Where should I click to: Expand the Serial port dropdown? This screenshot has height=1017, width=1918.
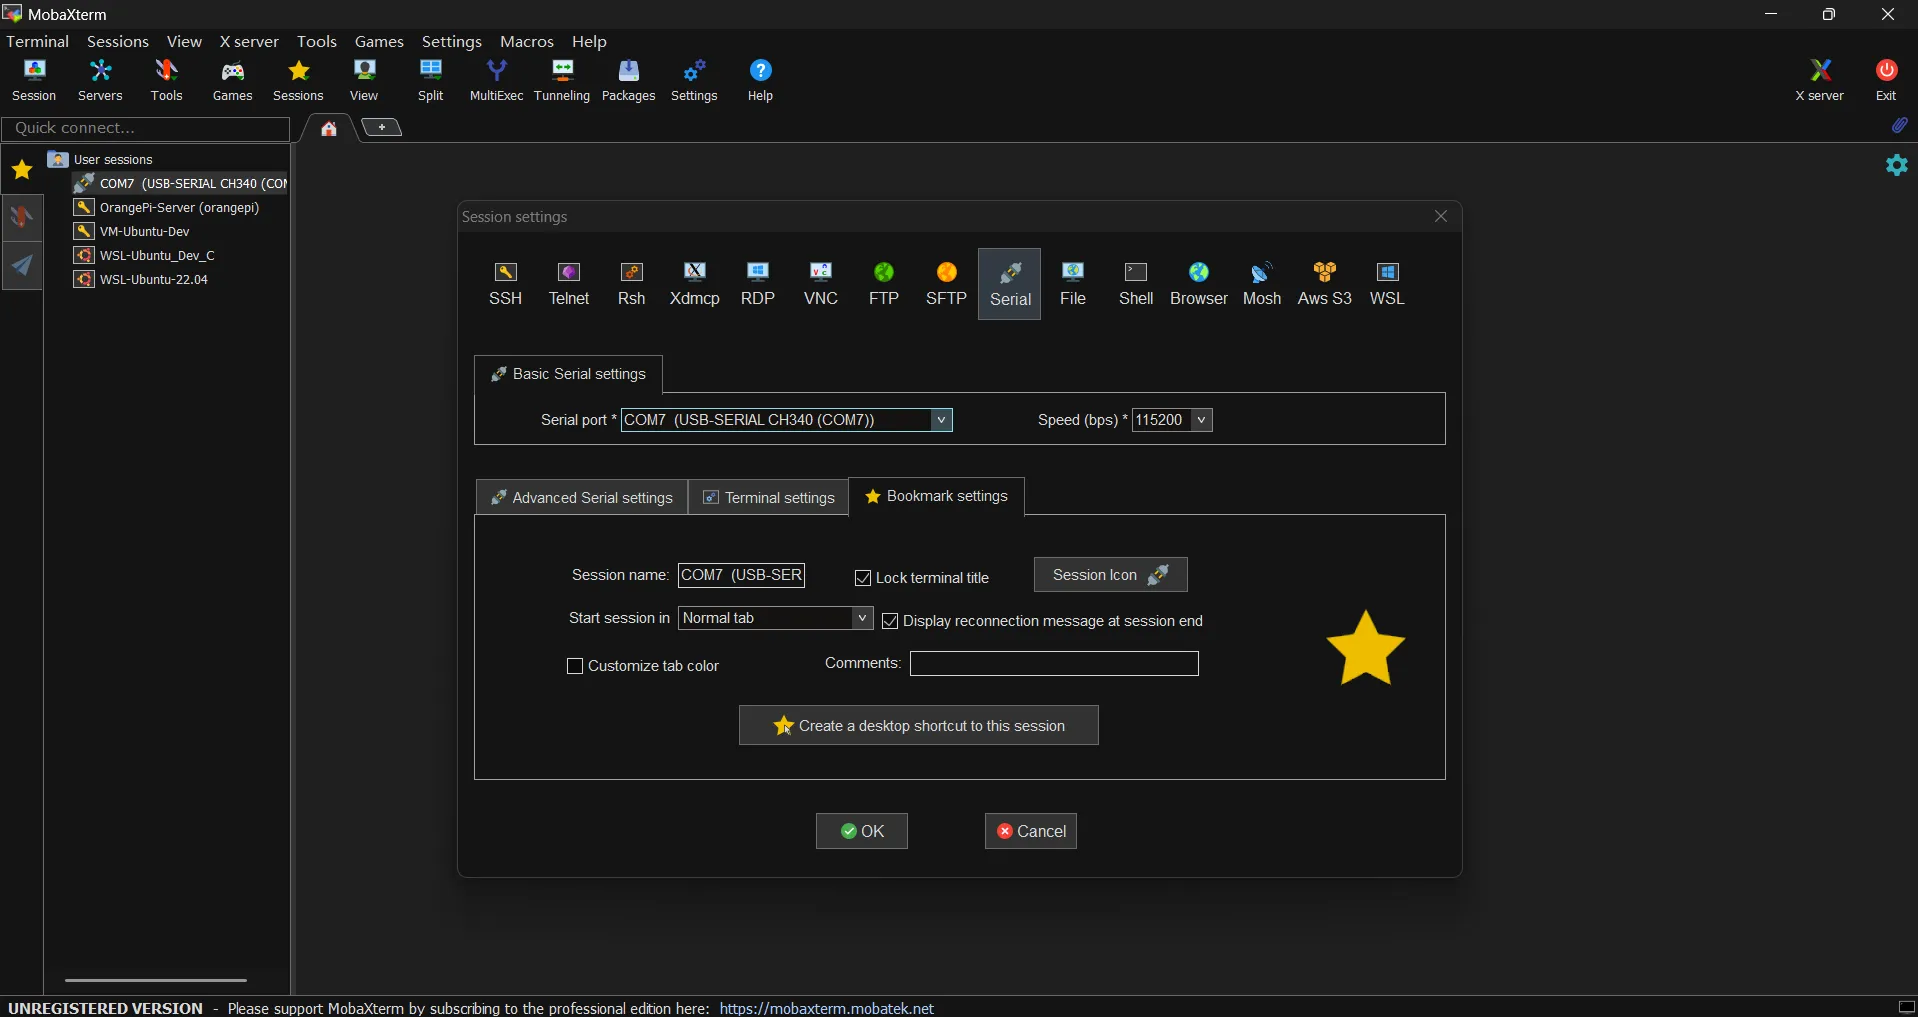pyautogui.click(x=941, y=420)
